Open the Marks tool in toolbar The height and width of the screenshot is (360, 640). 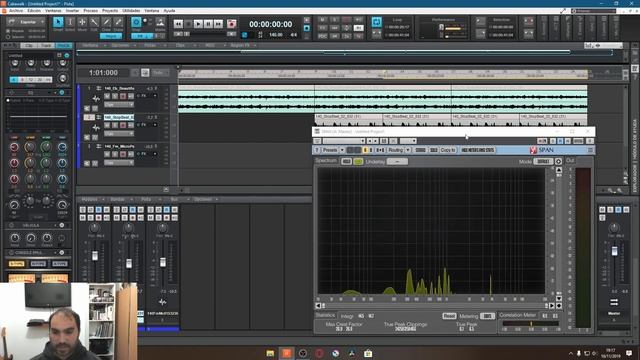point(160,22)
